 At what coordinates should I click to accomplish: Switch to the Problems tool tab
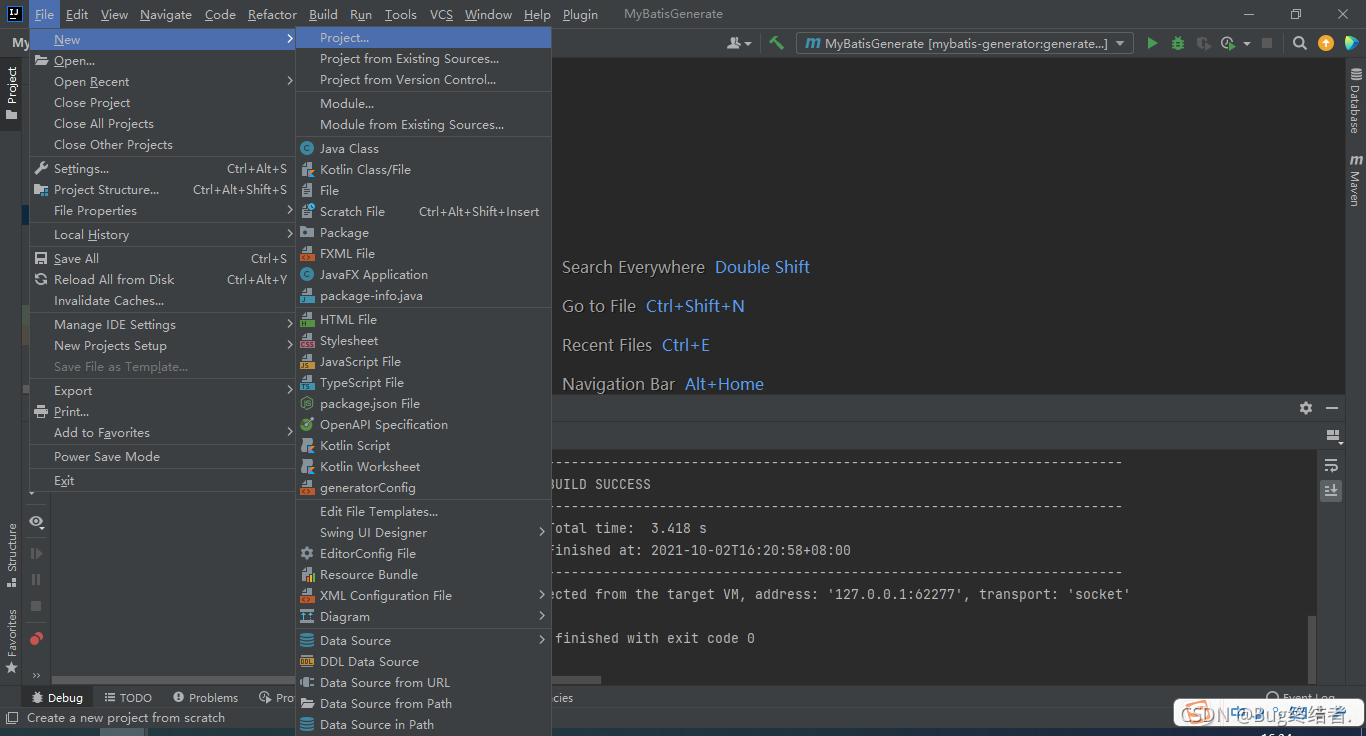205,697
